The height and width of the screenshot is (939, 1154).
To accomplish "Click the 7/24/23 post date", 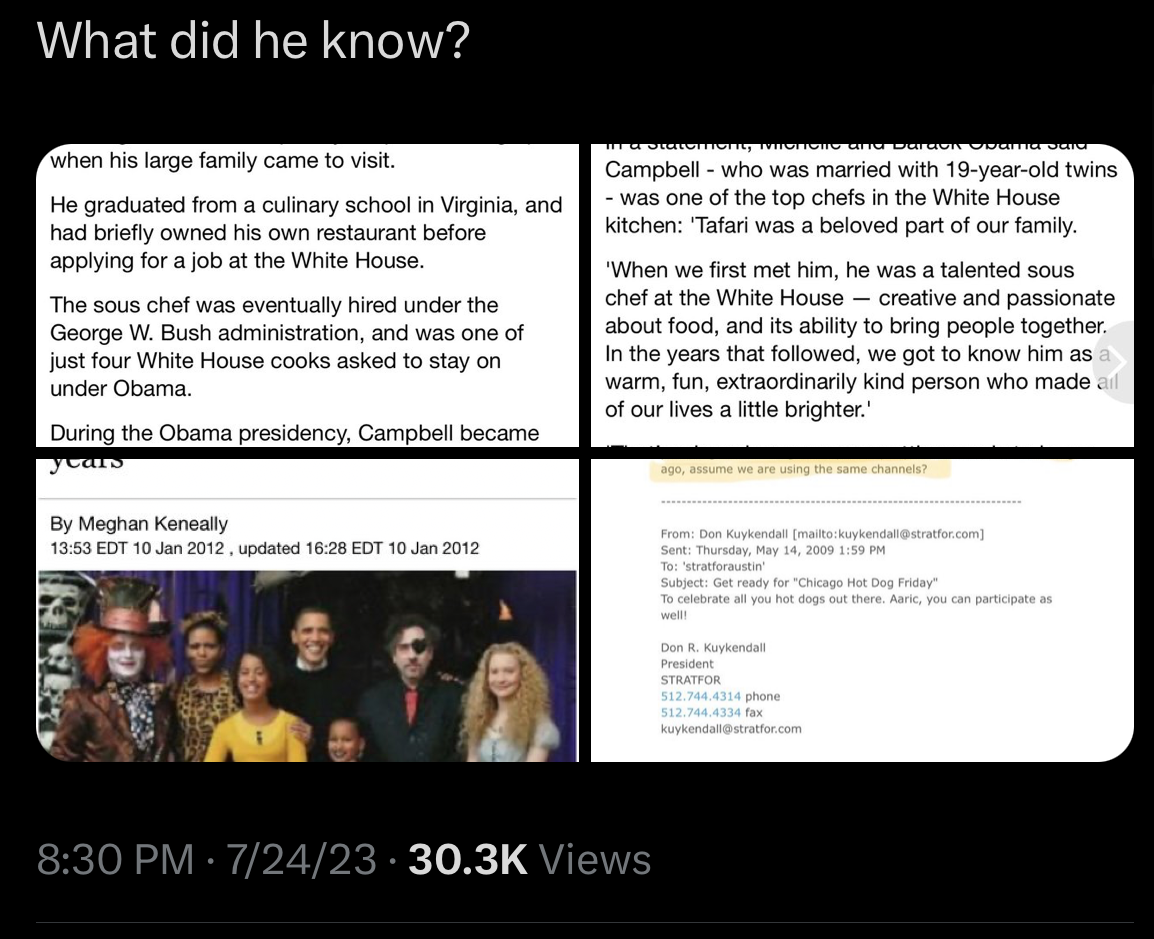I will [302, 860].
